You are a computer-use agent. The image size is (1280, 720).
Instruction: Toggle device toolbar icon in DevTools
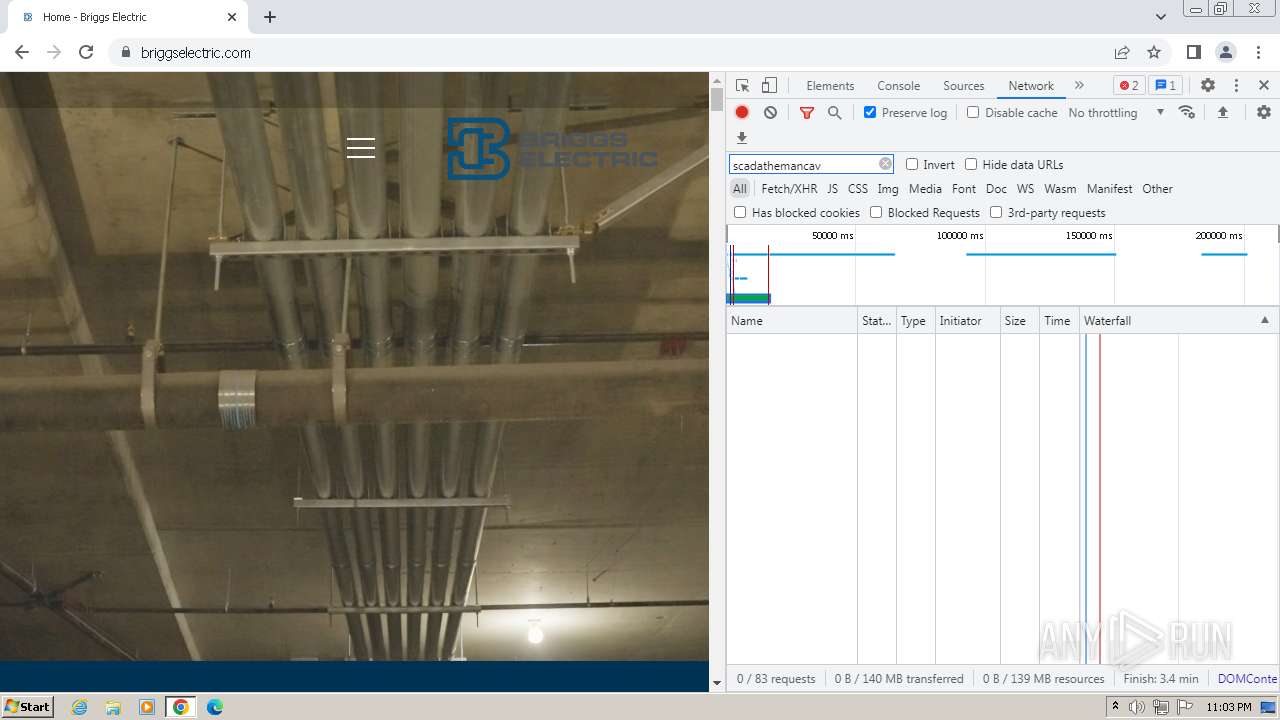[x=769, y=86]
